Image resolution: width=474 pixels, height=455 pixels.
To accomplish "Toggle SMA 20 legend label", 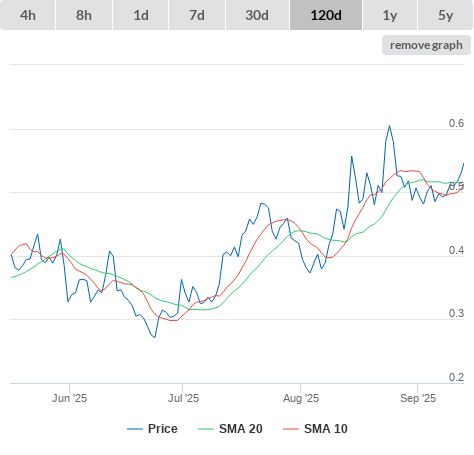I will click(x=241, y=429).
